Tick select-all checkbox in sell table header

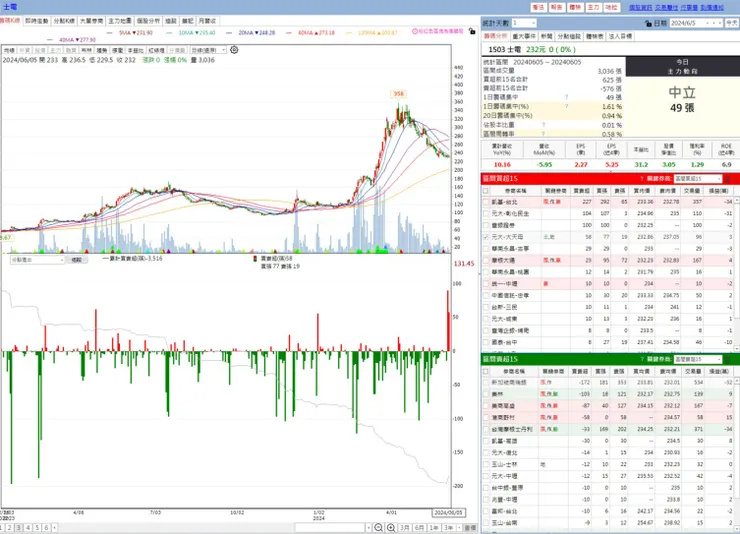(486, 371)
